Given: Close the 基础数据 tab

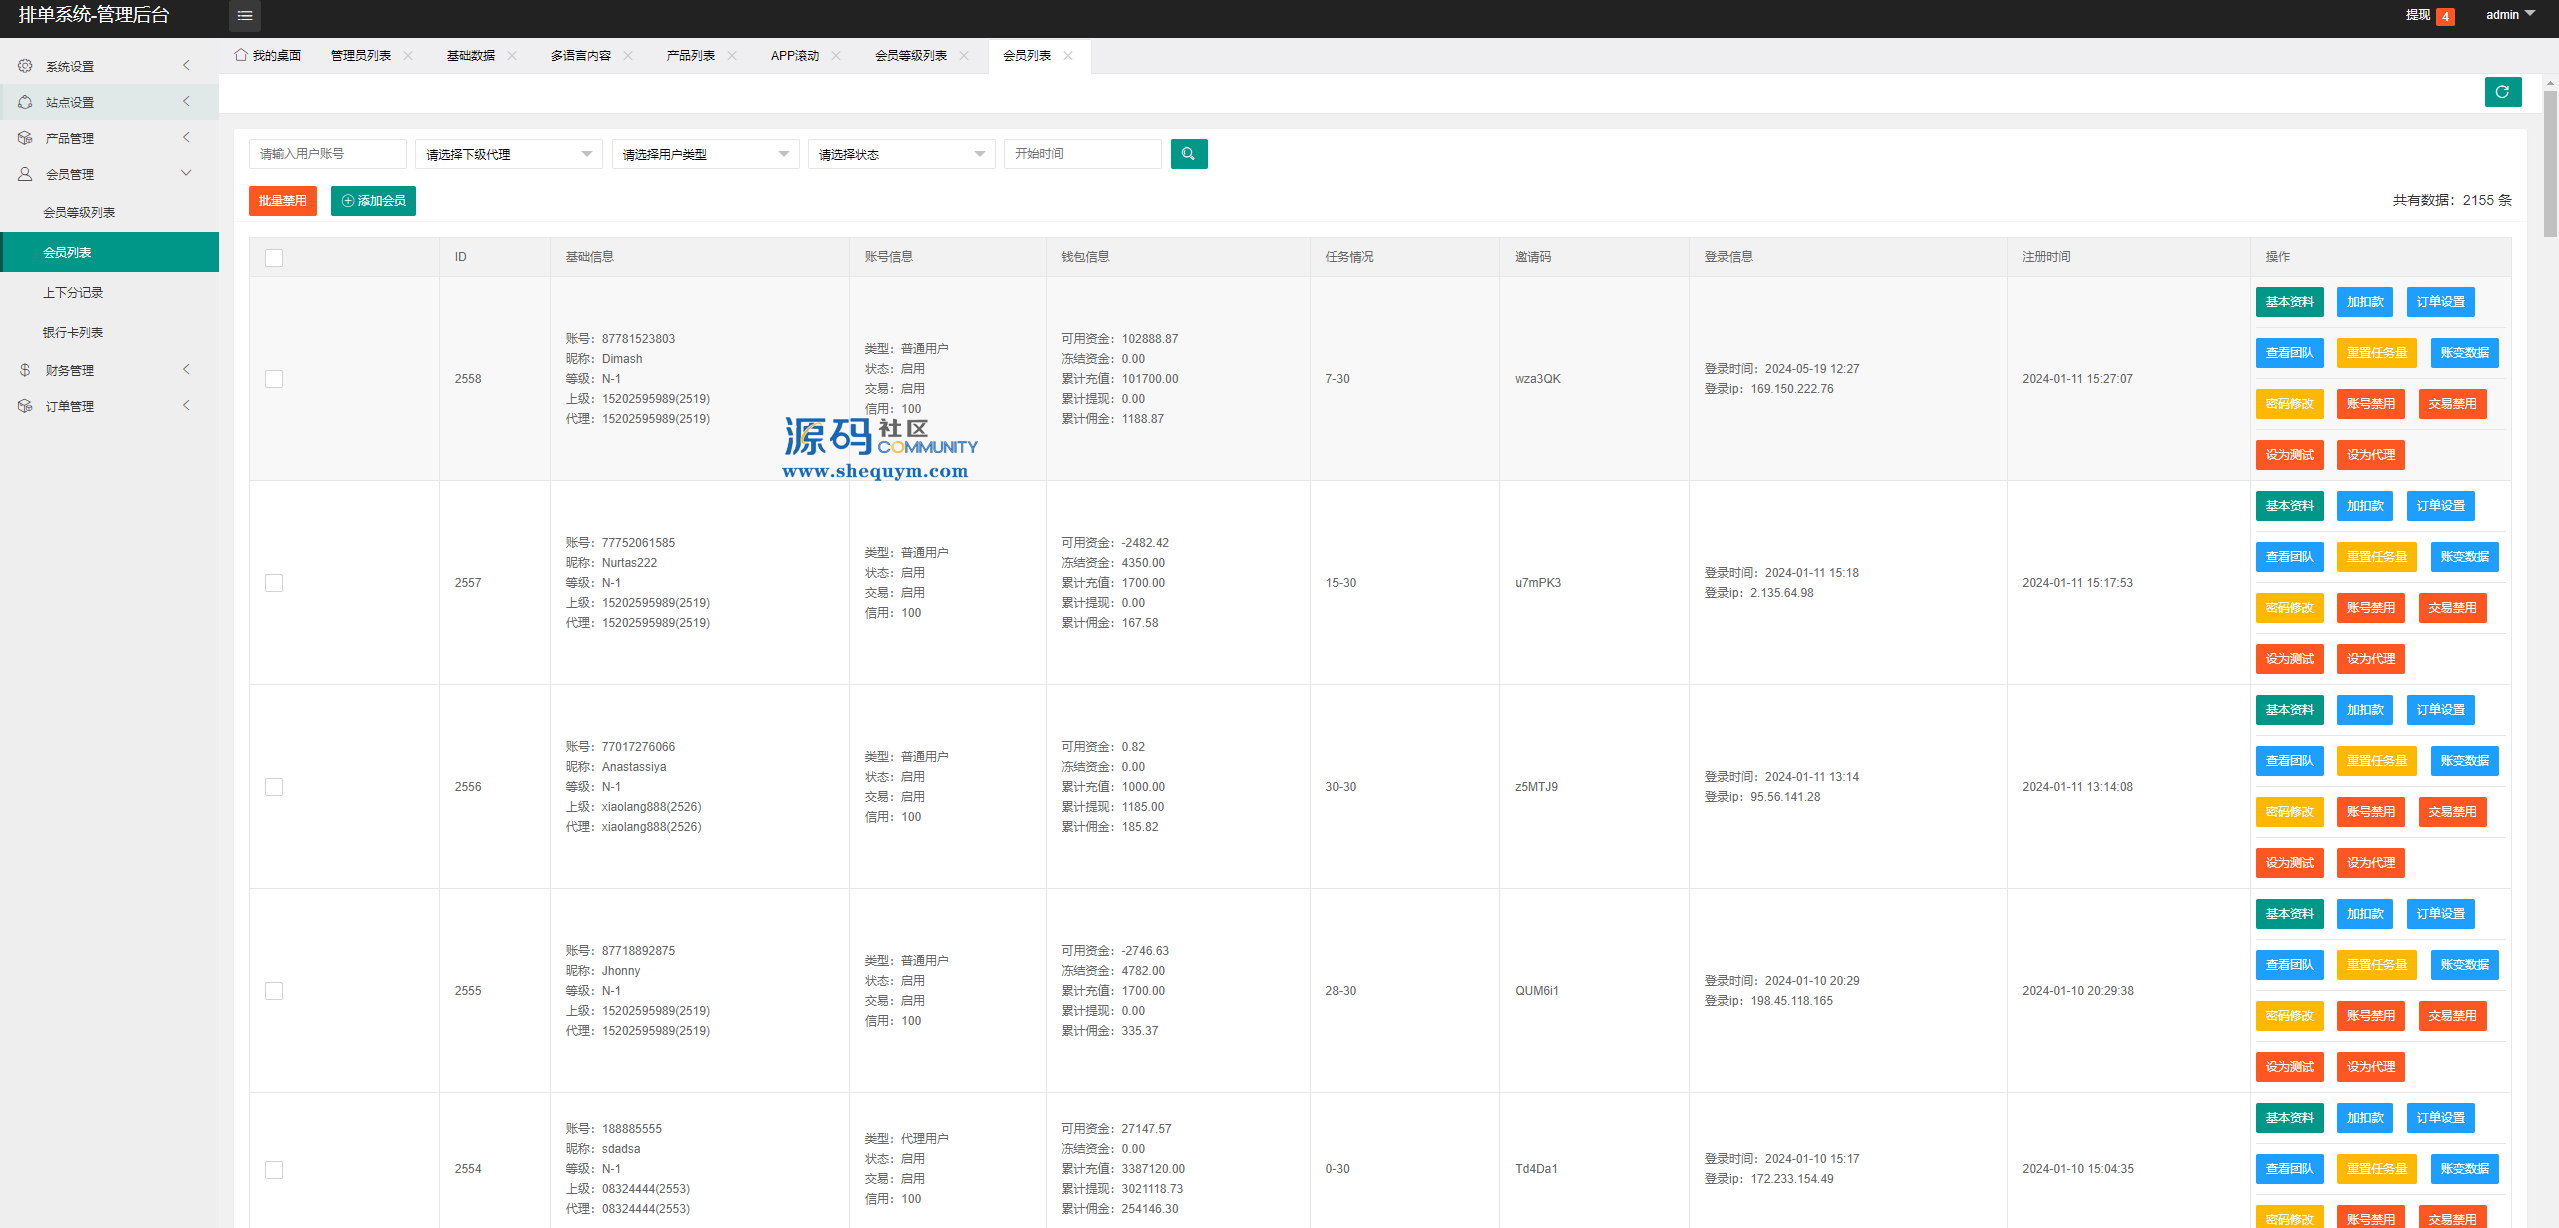Looking at the screenshot, I should pyautogui.click(x=512, y=56).
